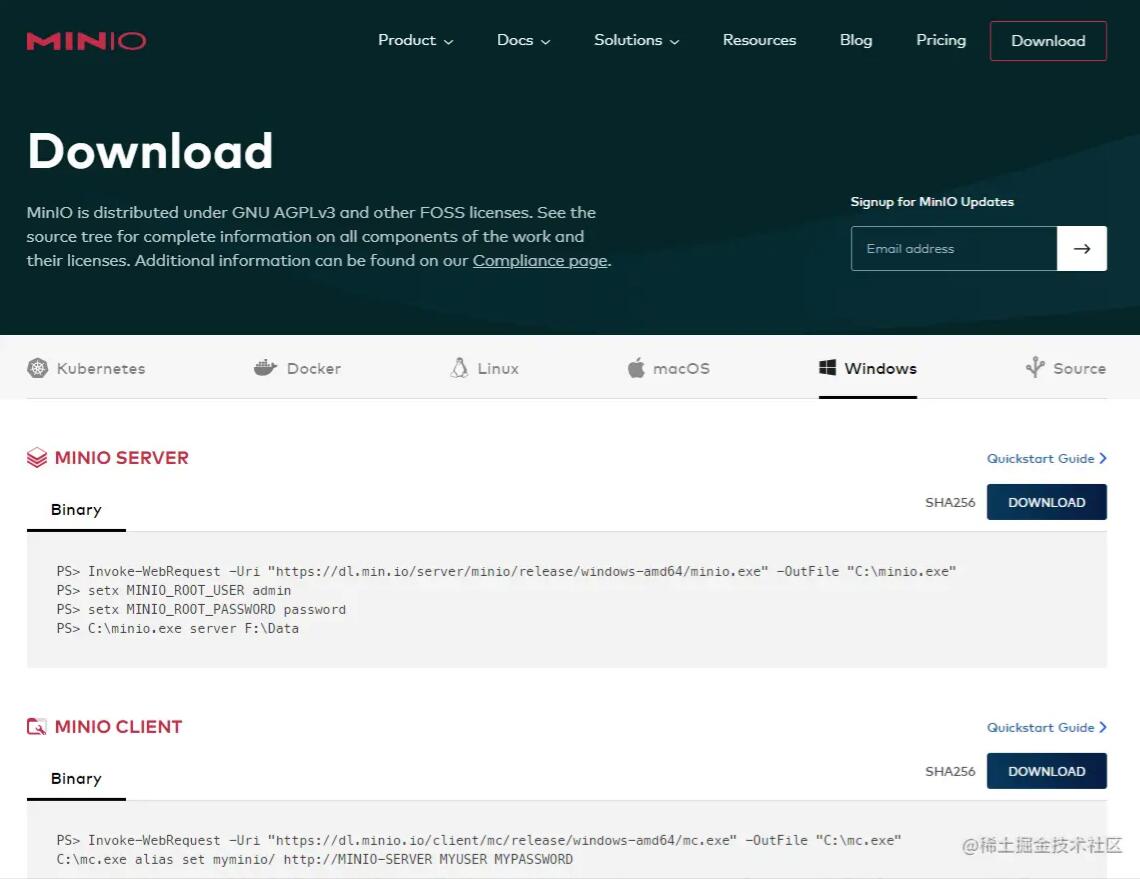Switch to the macOS tab
This screenshot has width=1140, height=879.
[669, 368]
